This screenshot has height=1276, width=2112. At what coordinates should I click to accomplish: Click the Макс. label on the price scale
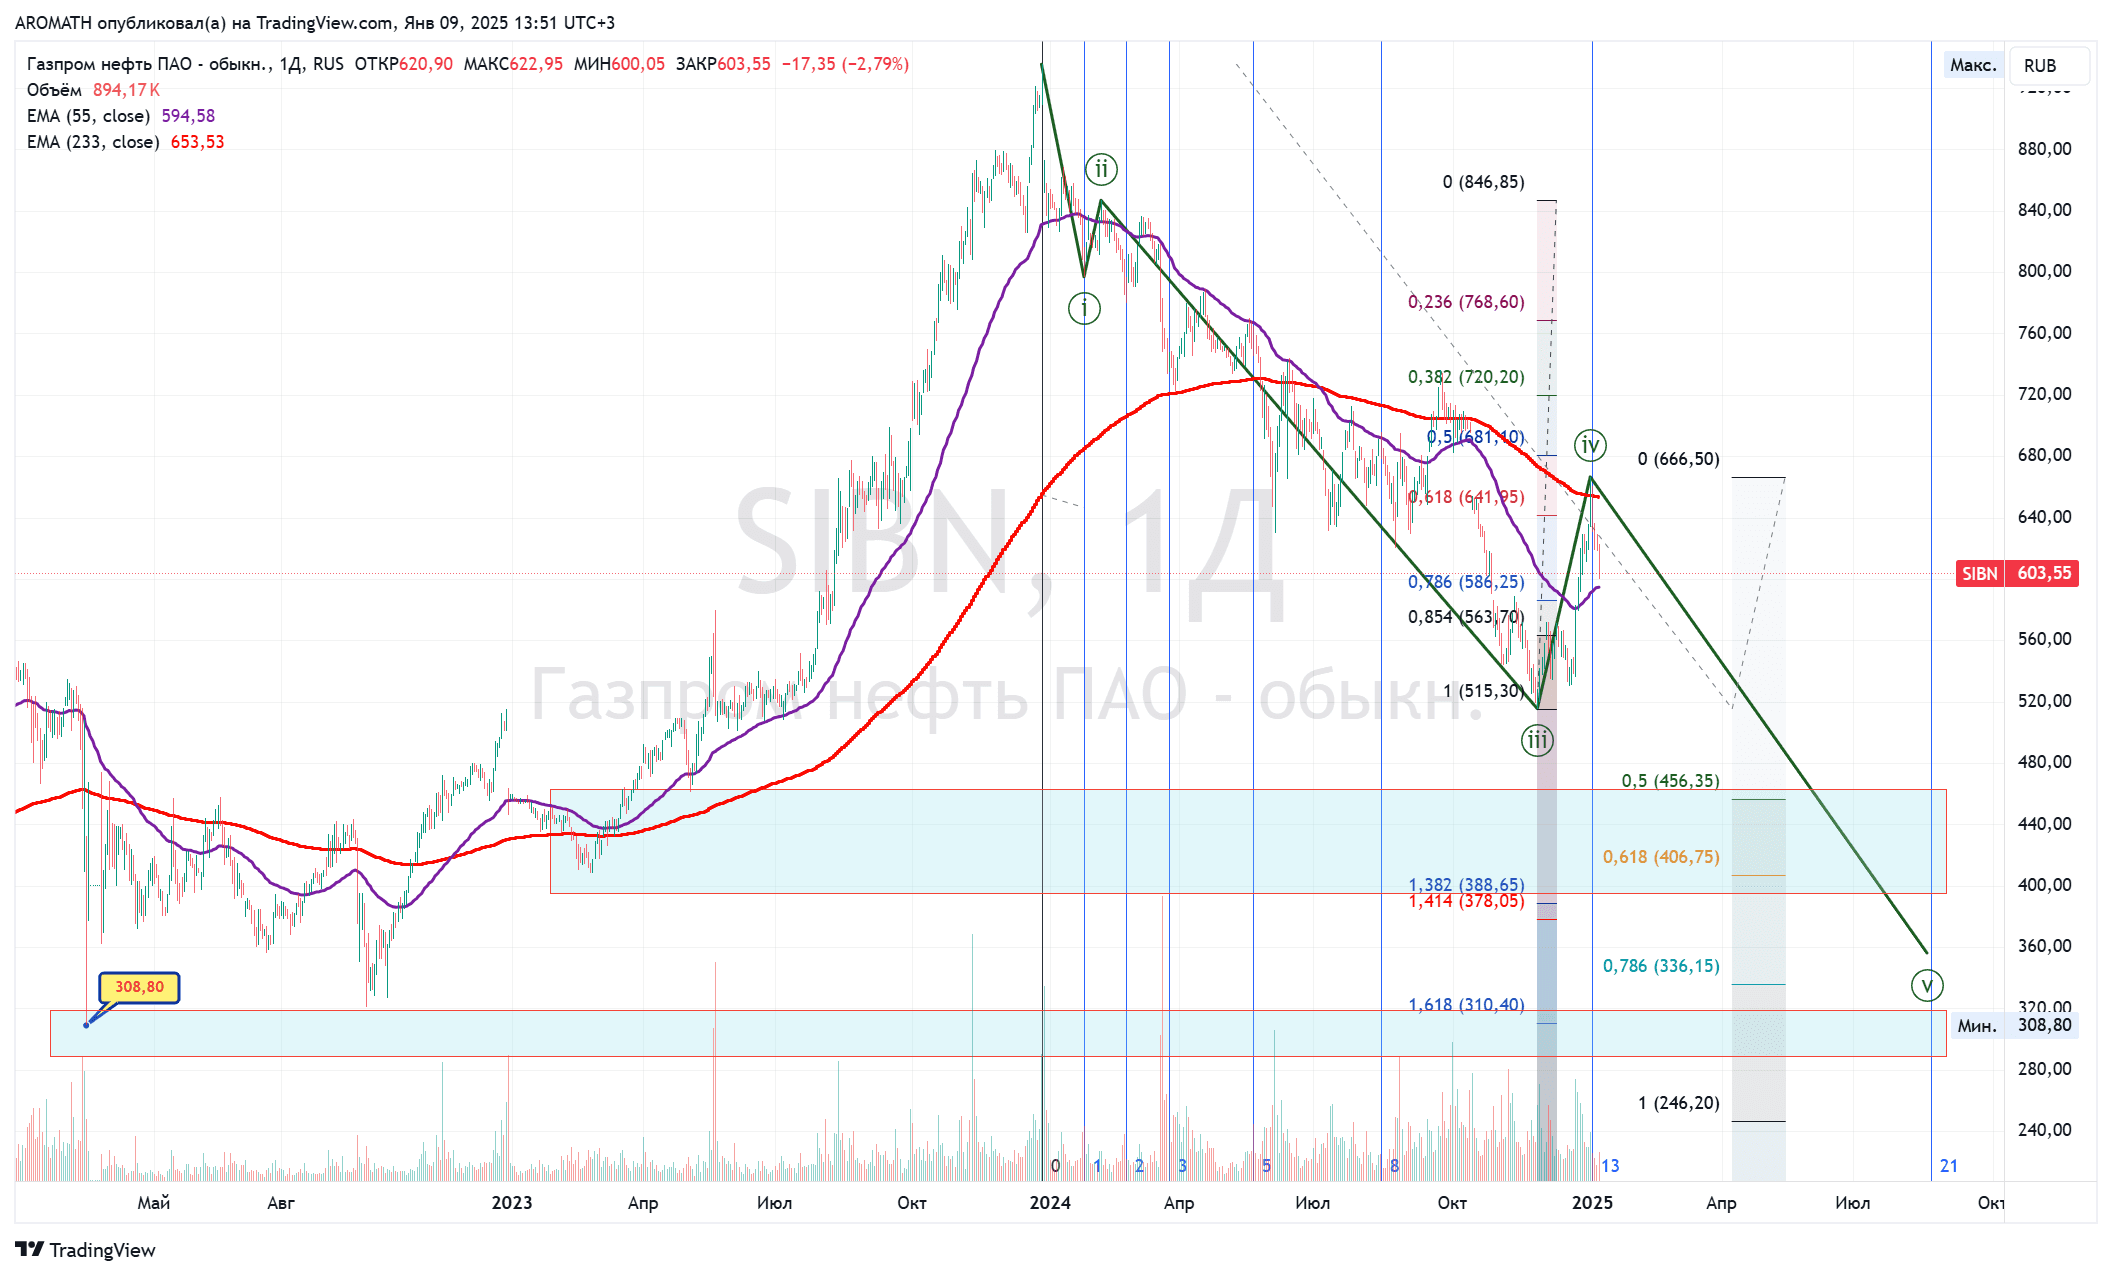click(x=1973, y=66)
